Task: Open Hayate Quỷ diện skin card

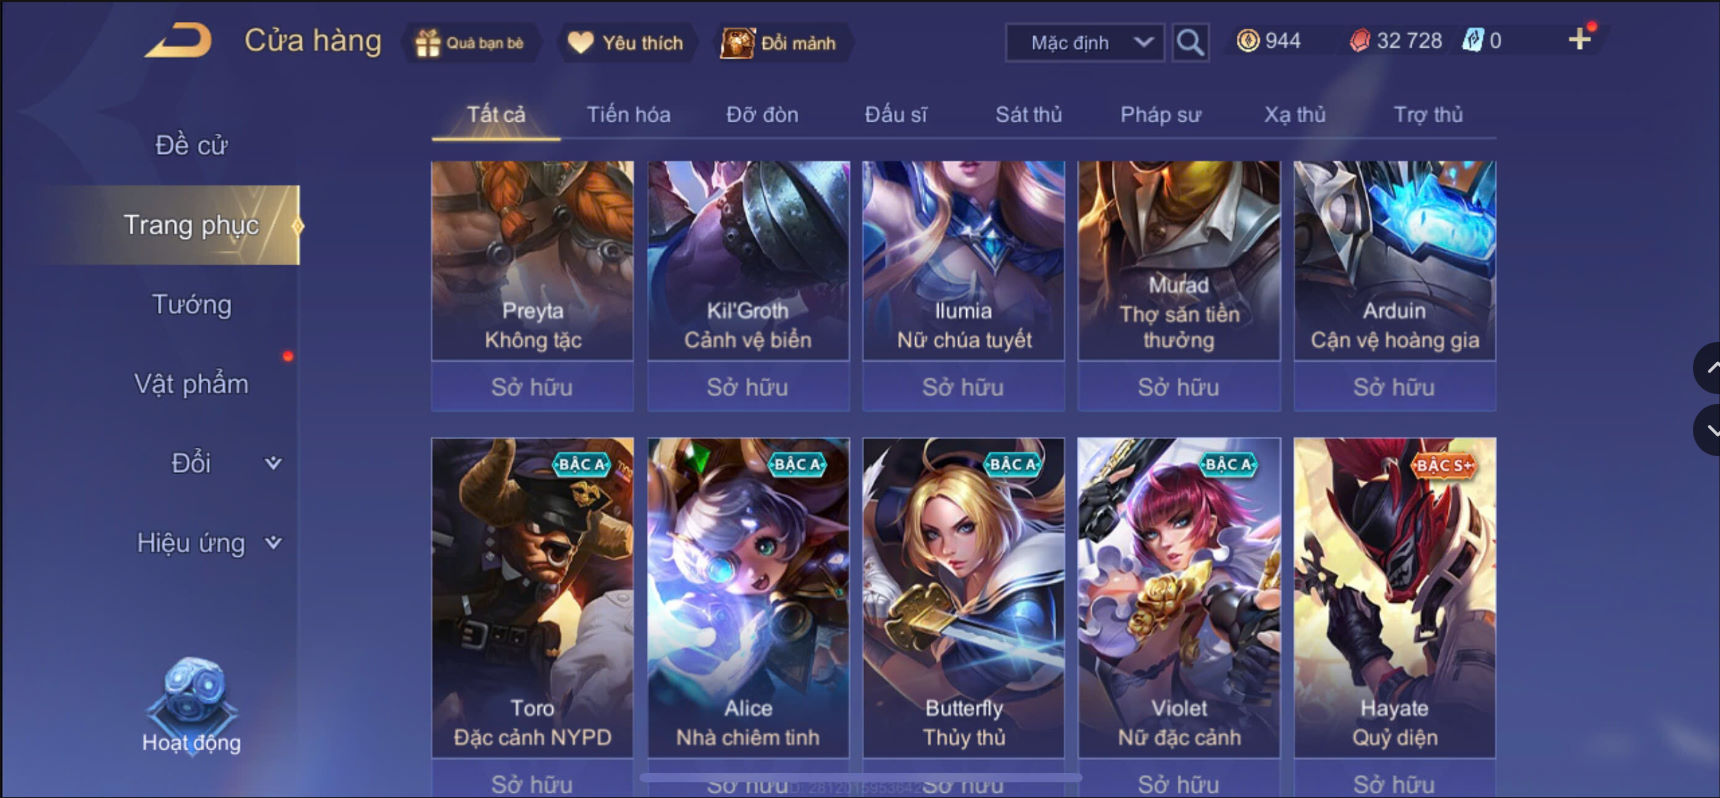Action: coord(1394,597)
